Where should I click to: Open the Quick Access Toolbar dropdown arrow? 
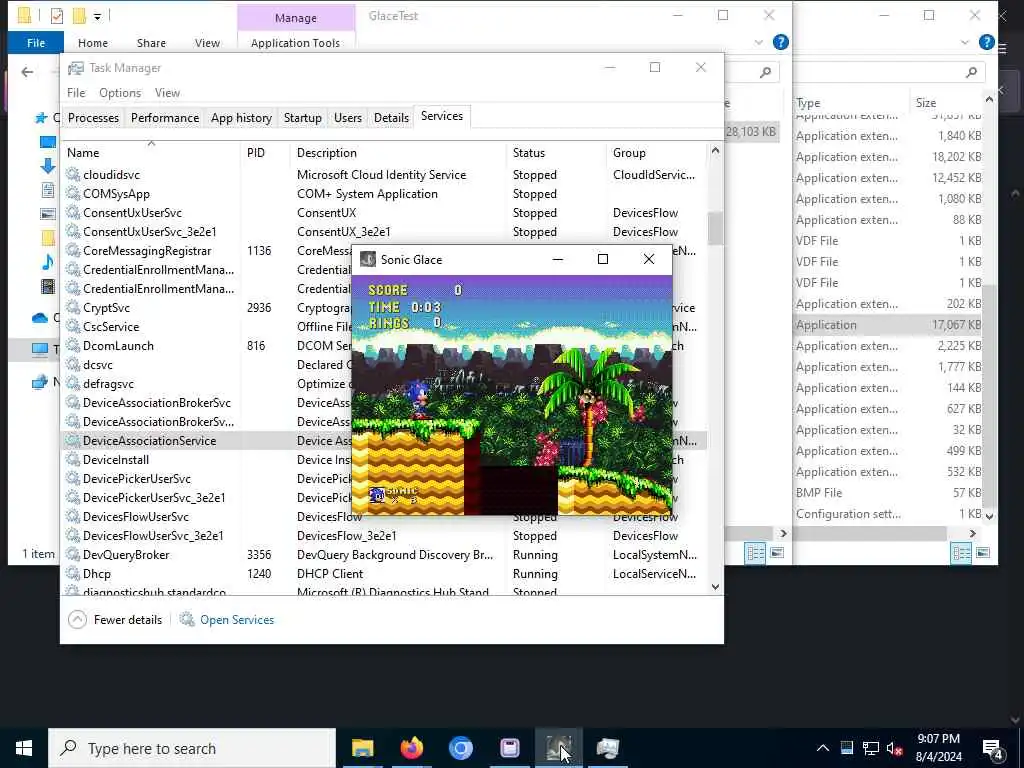click(x=97, y=16)
